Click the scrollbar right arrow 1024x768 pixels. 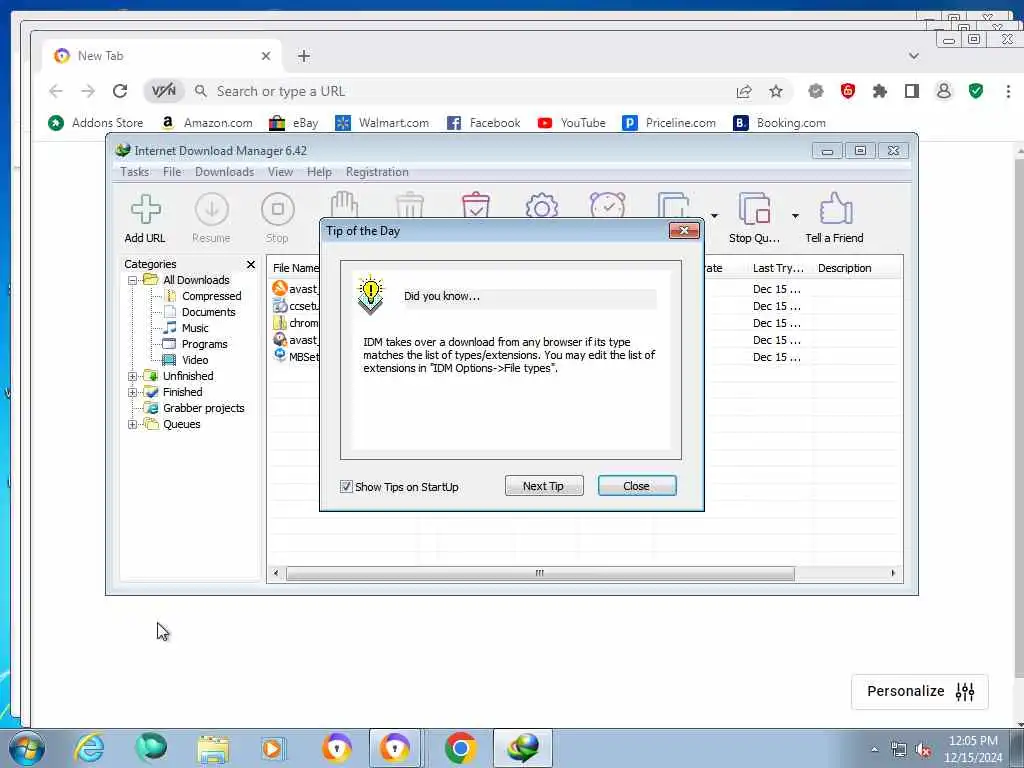point(893,573)
